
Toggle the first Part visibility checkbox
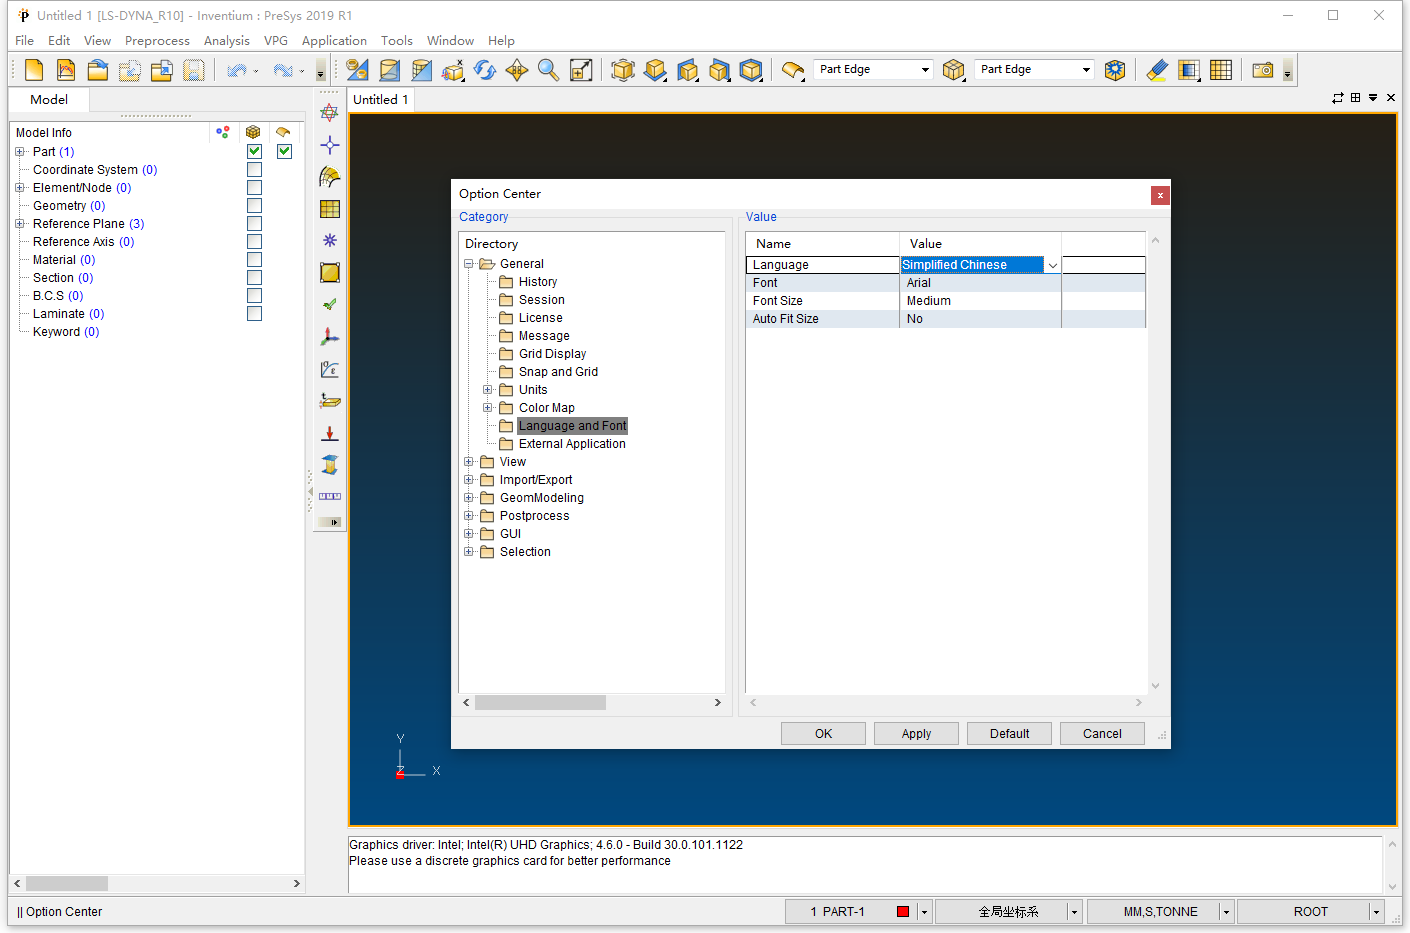(x=254, y=151)
